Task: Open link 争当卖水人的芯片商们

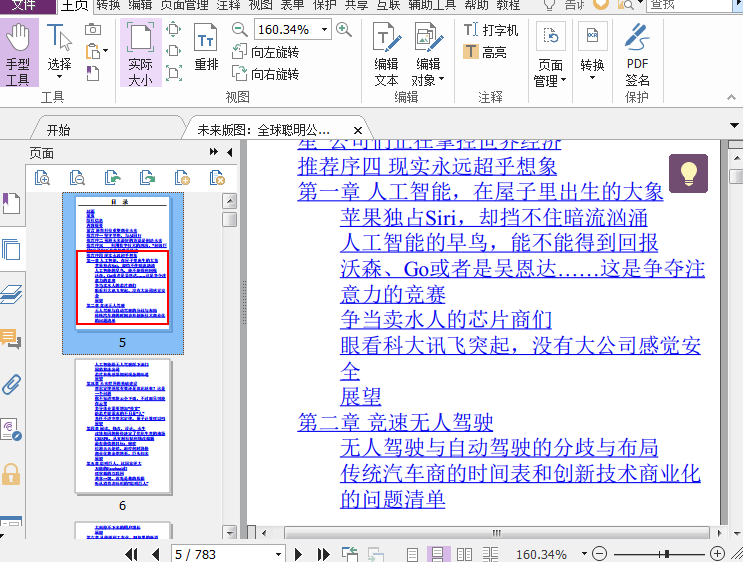Action: pyautogui.click(x=446, y=319)
